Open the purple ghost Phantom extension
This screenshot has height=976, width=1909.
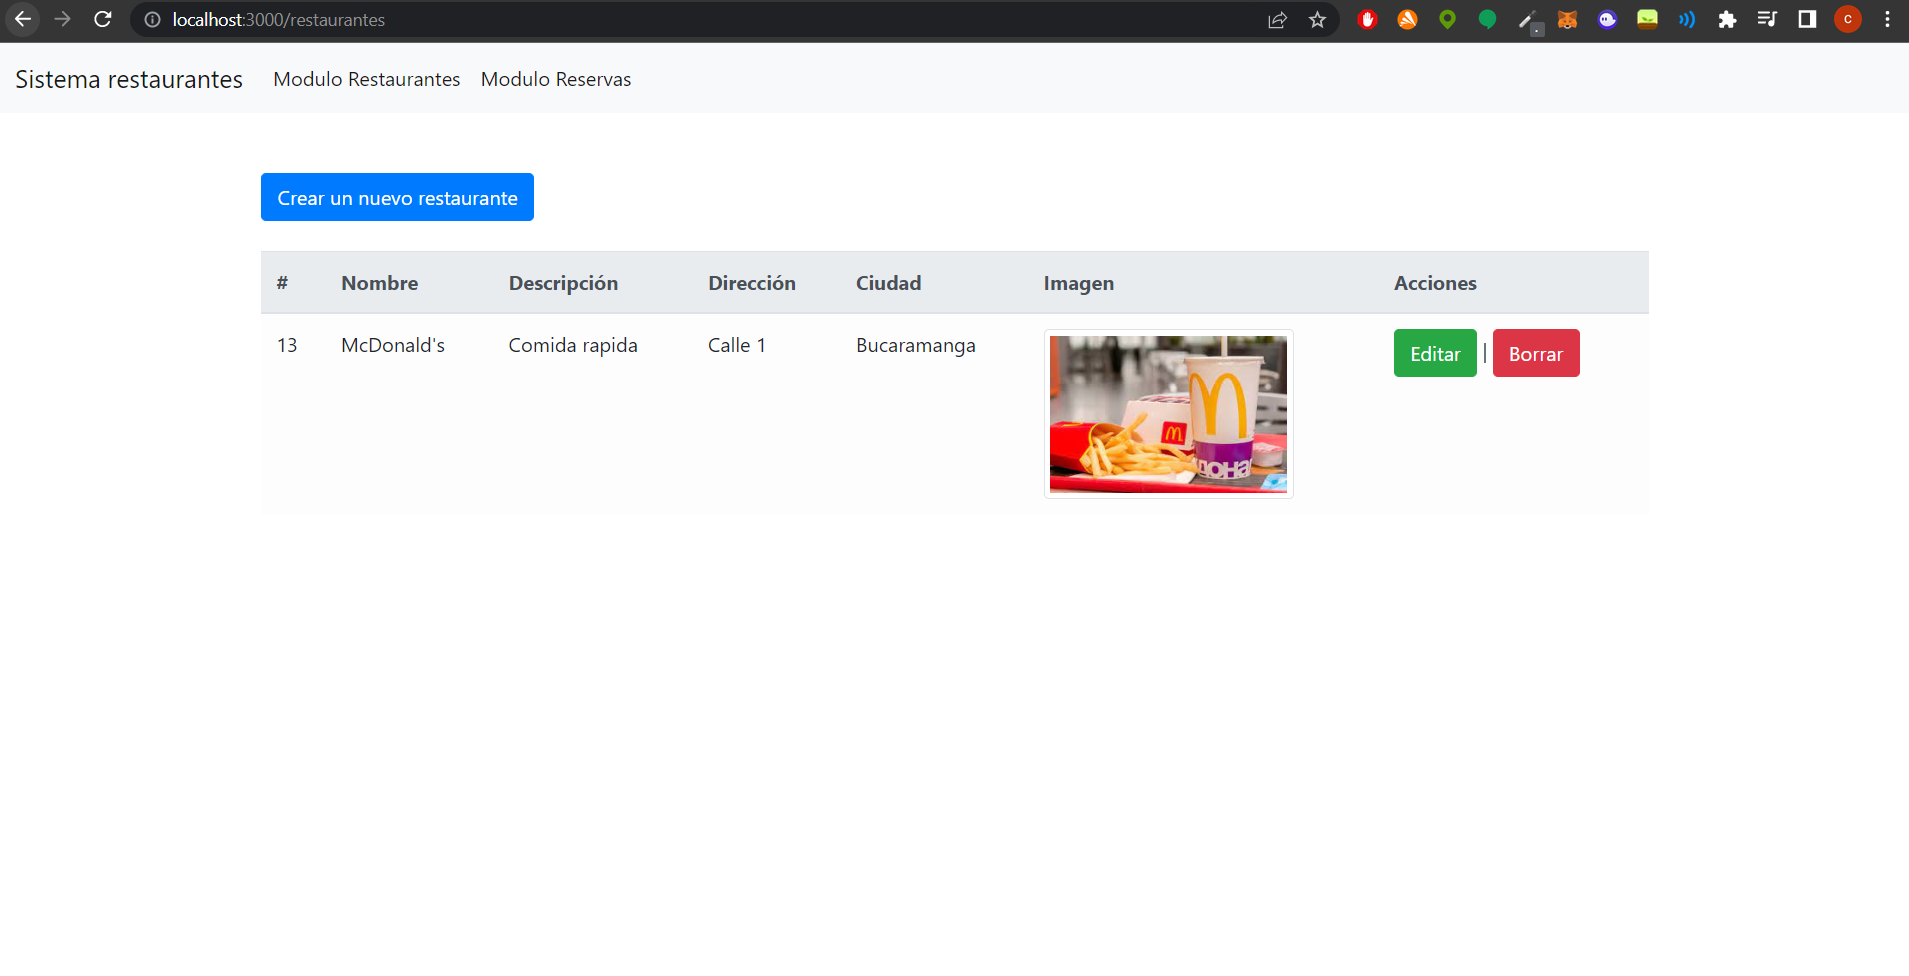(x=1607, y=19)
